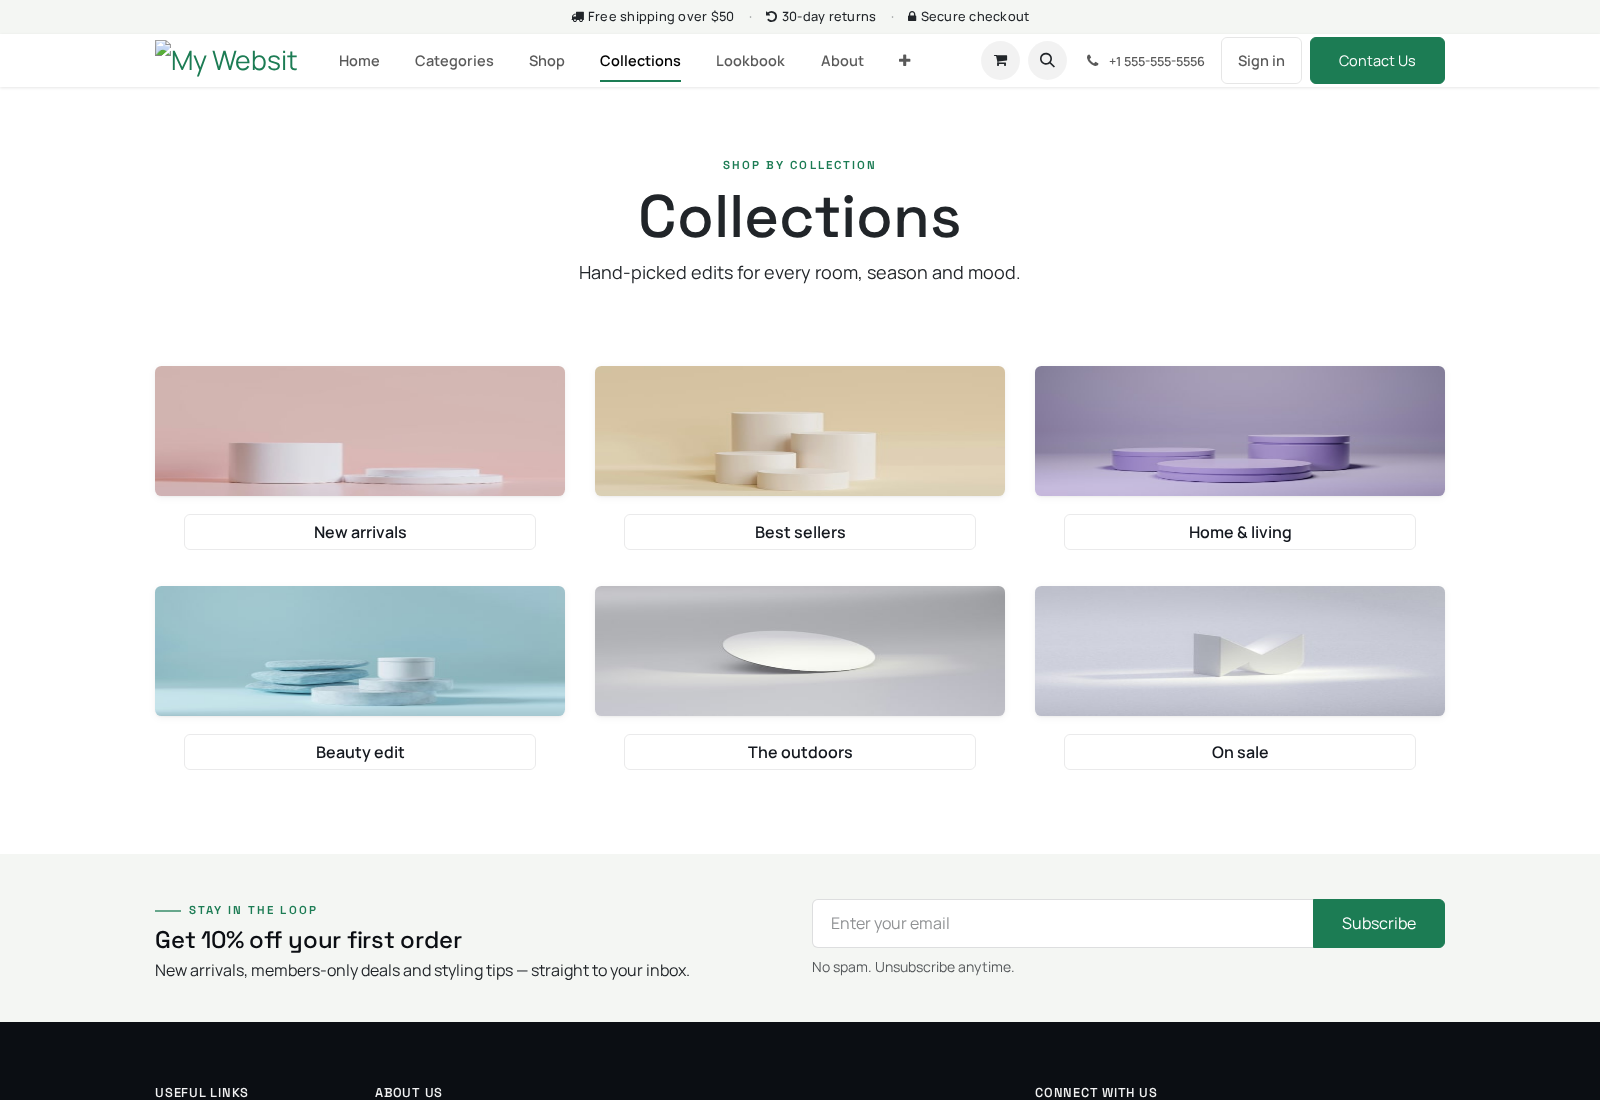This screenshot has width=1600, height=1100.
Task: Open Shop menu item
Action: click(x=547, y=61)
